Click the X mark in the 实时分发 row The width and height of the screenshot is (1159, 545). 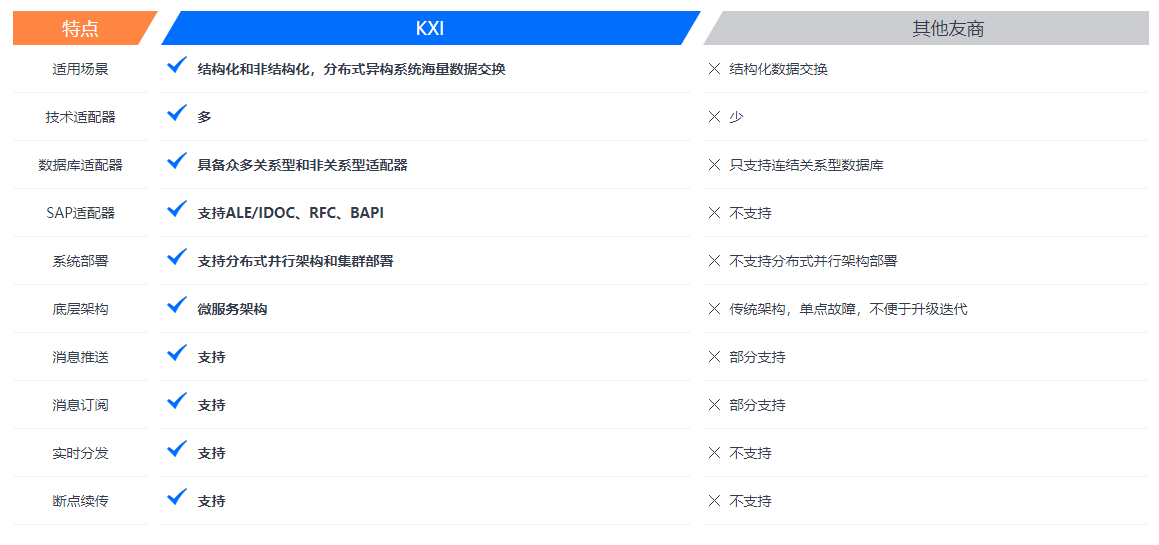pos(714,453)
